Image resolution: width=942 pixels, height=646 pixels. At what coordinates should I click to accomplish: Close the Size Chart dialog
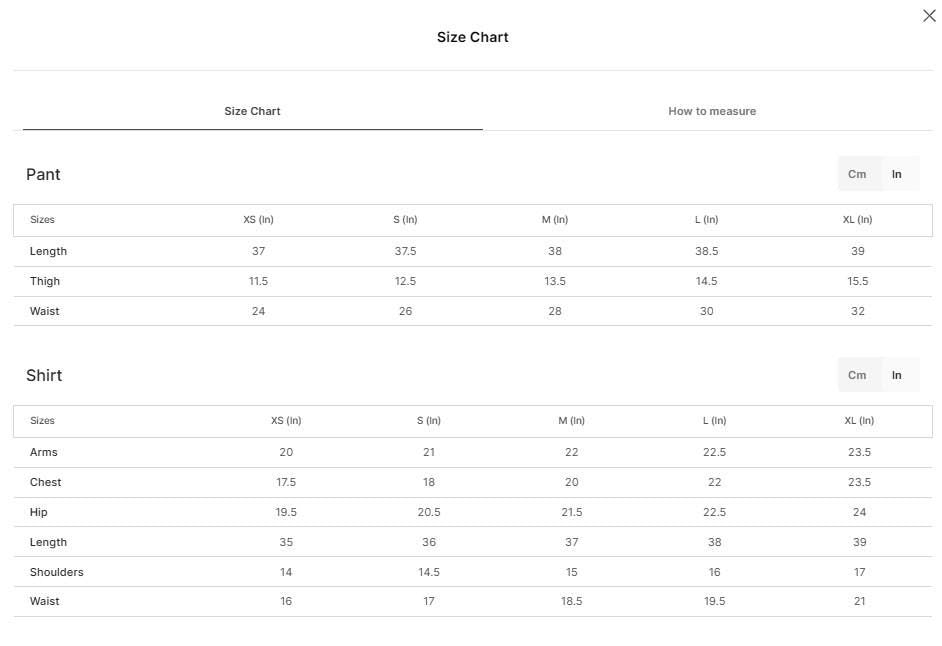tap(929, 16)
